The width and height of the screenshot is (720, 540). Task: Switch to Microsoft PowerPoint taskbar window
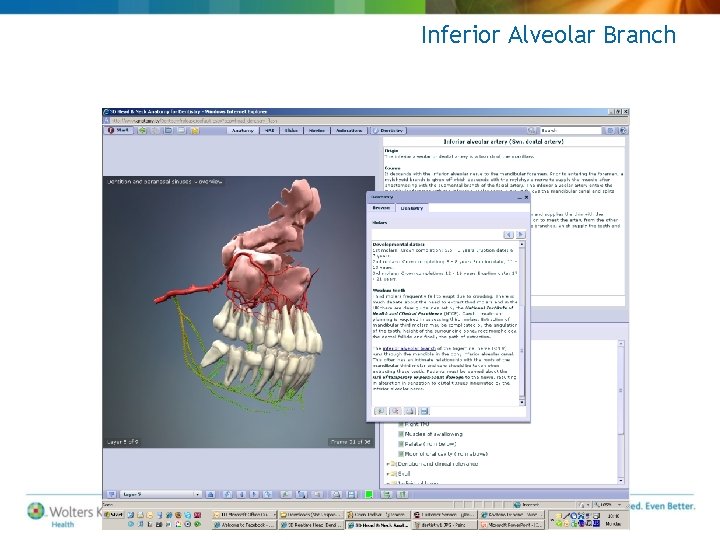point(511,524)
